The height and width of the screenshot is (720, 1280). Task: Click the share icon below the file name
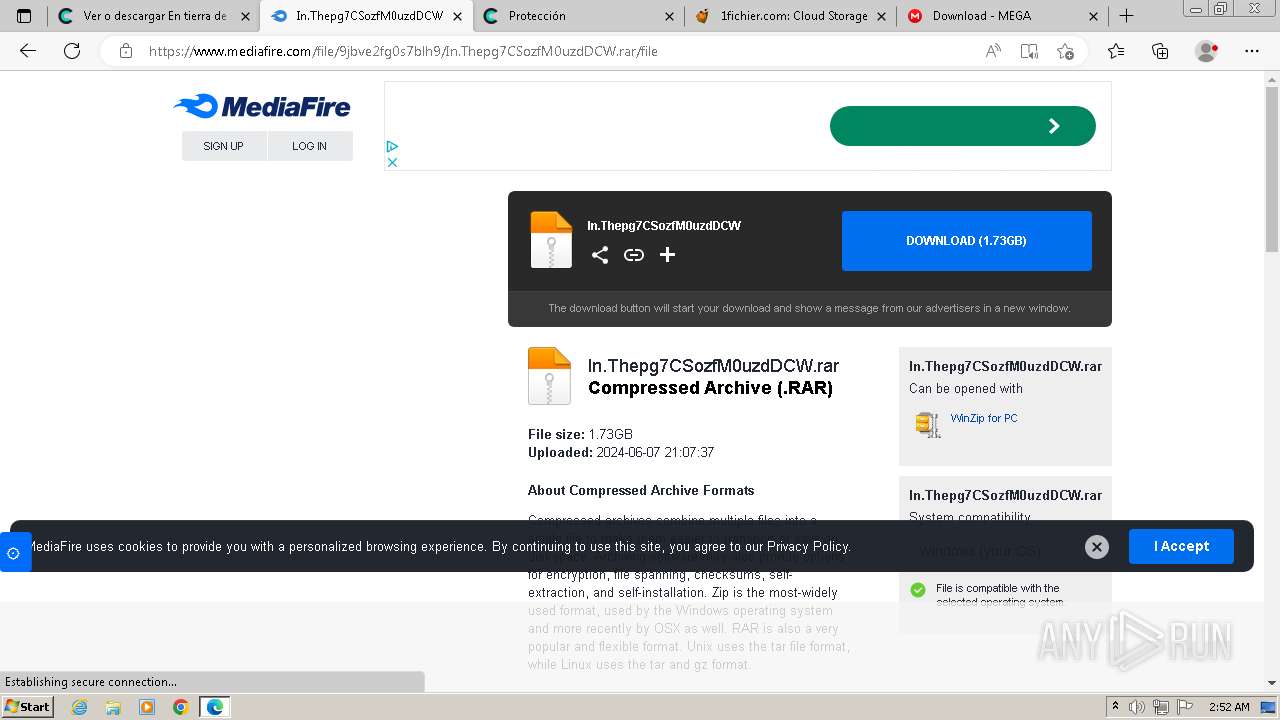pyautogui.click(x=600, y=255)
